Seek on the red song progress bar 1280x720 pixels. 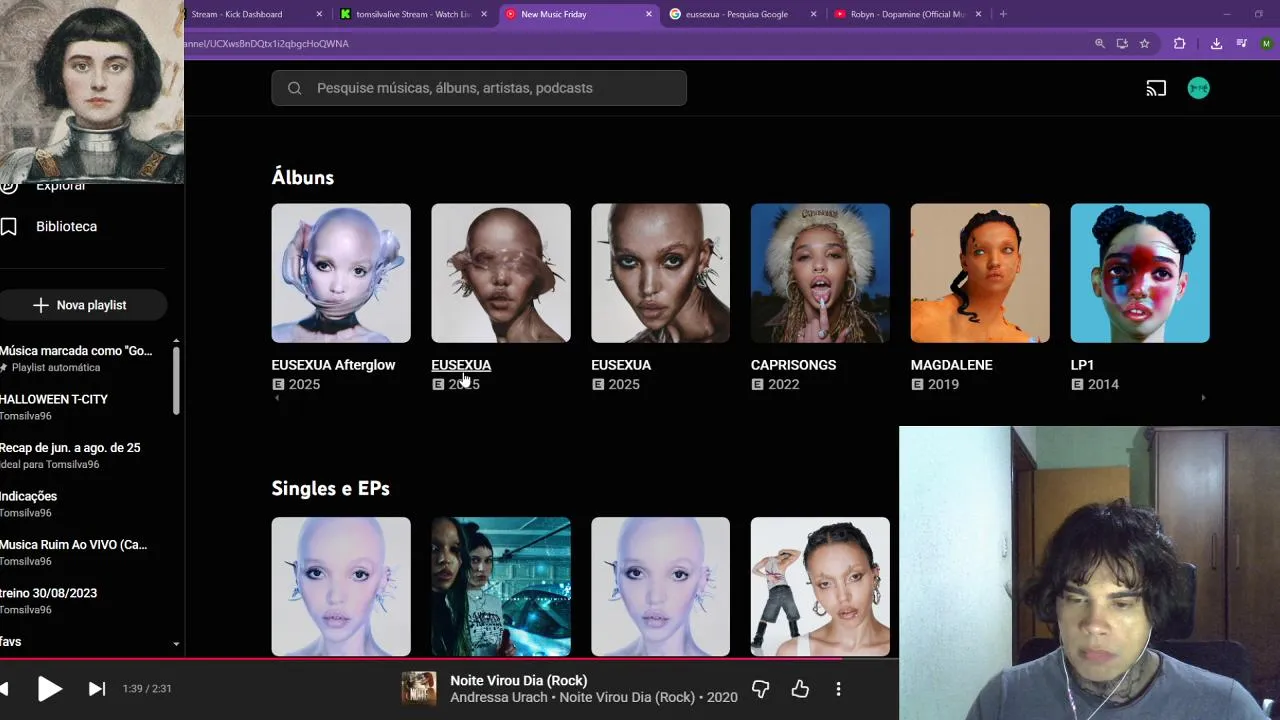420,659
